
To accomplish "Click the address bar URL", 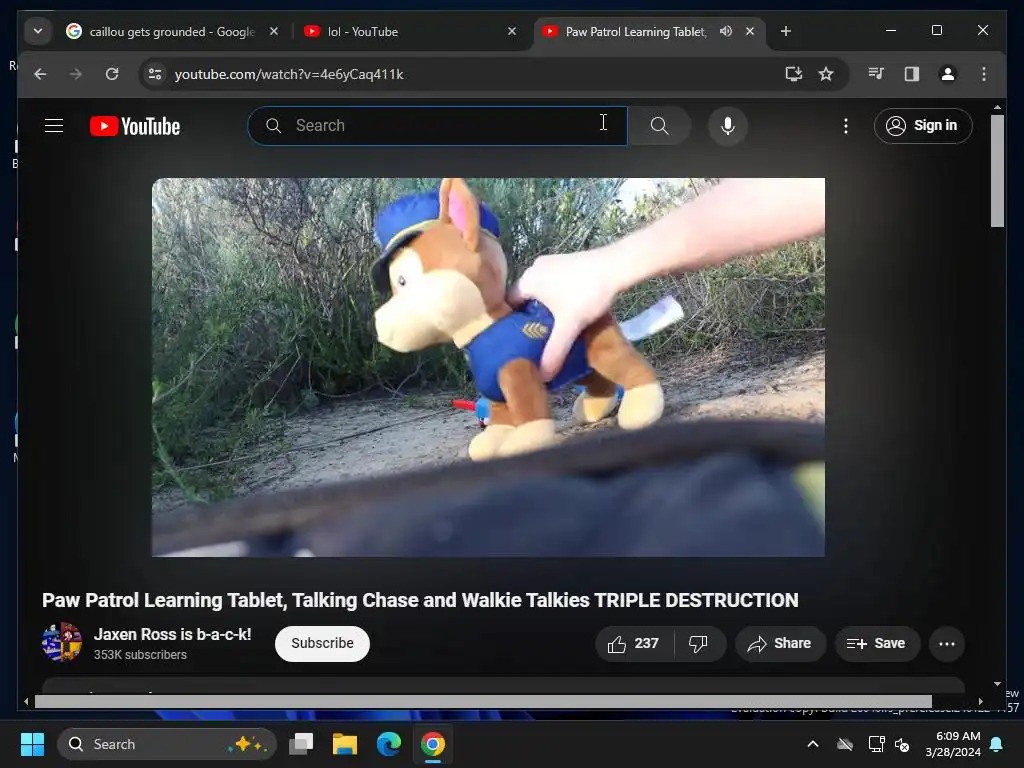I will pos(289,74).
